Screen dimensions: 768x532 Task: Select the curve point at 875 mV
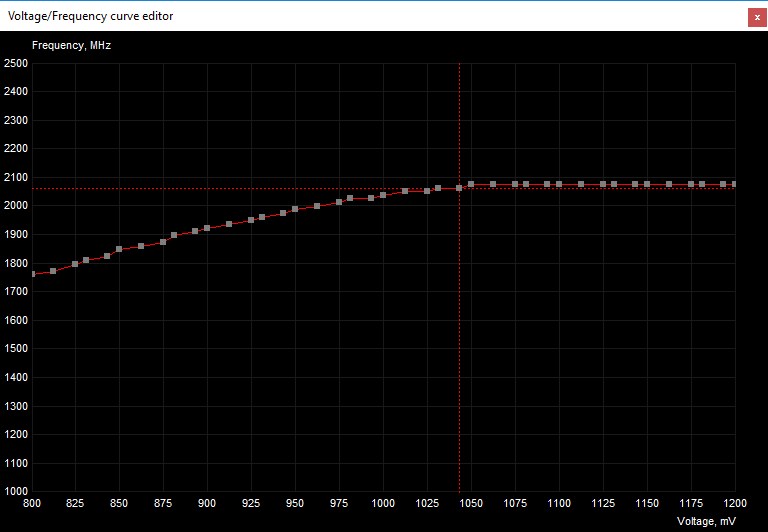tap(163, 242)
